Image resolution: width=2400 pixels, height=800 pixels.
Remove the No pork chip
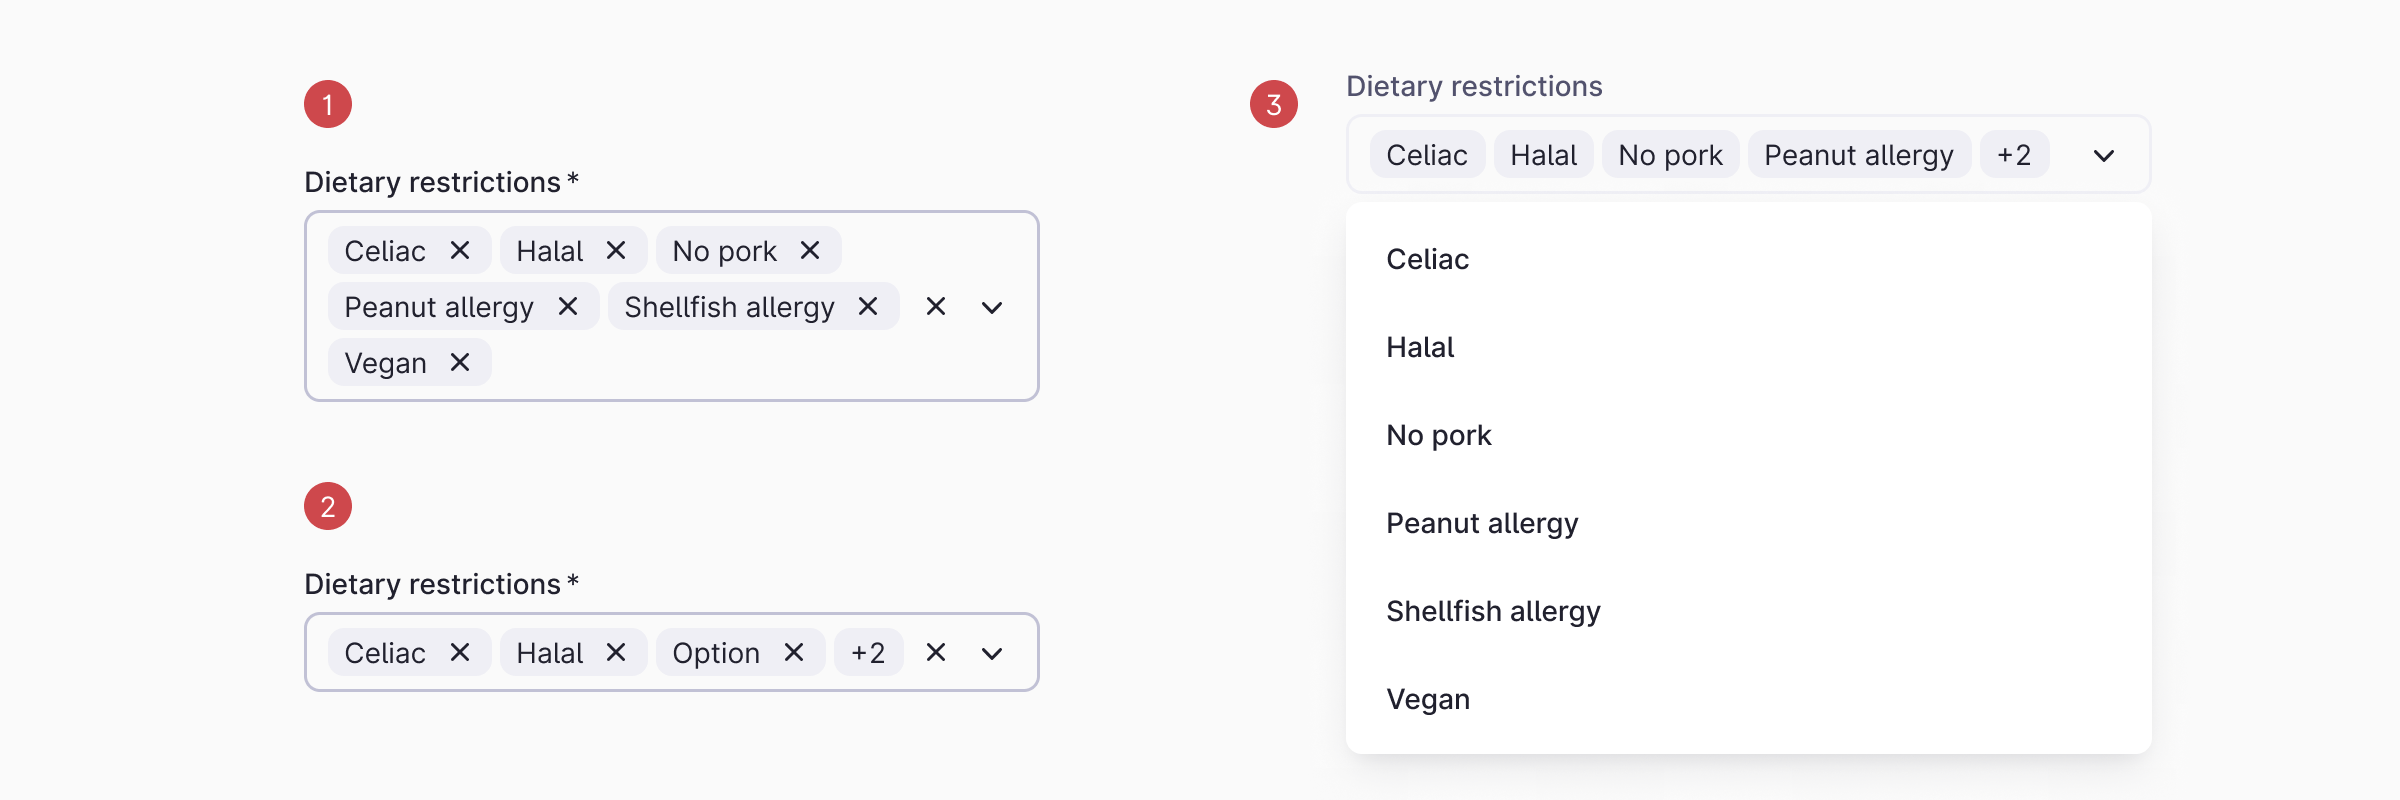coord(810,250)
